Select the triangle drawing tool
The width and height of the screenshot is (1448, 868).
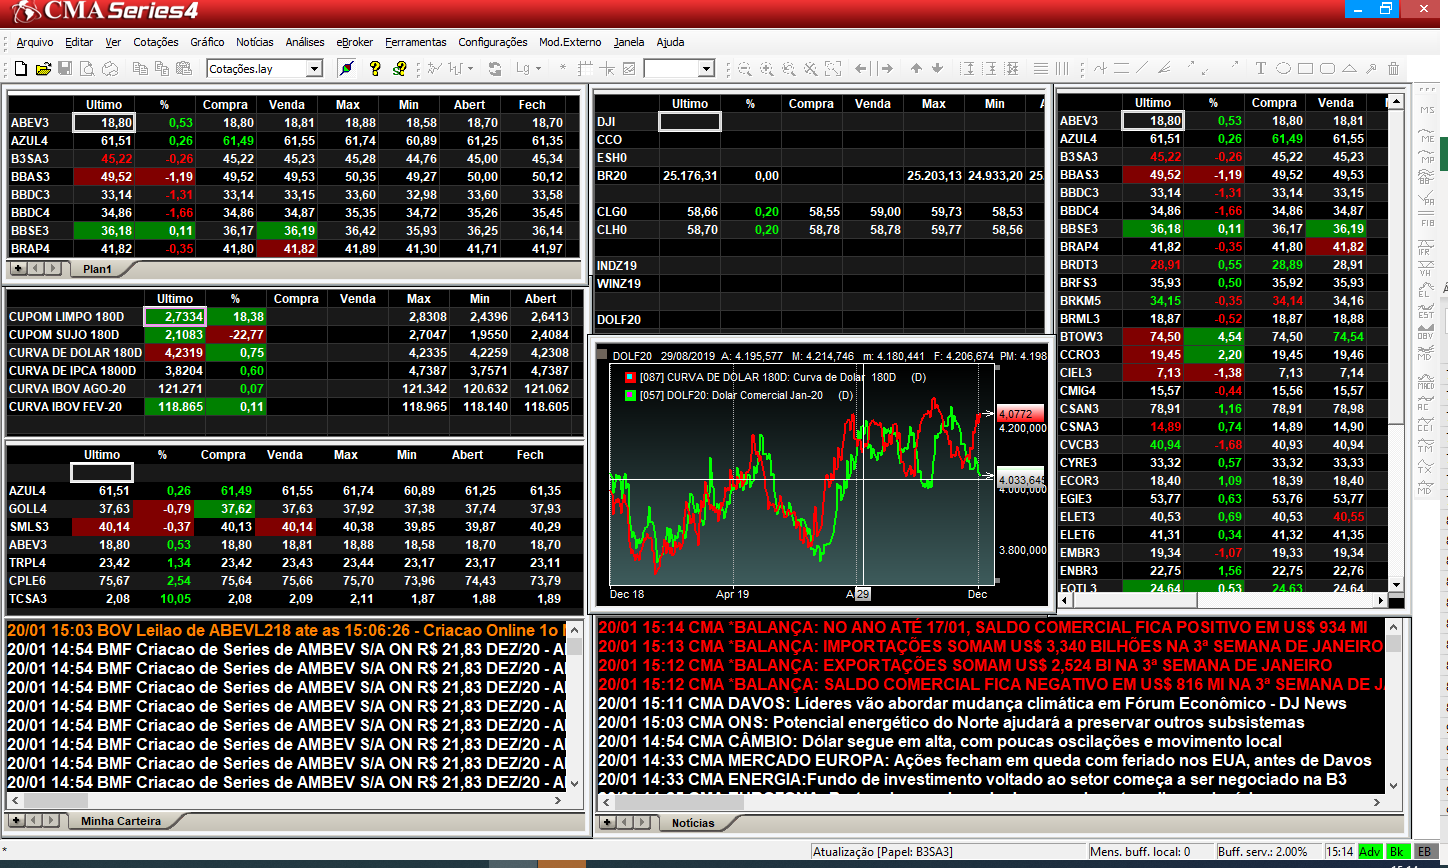(1349, 69)
